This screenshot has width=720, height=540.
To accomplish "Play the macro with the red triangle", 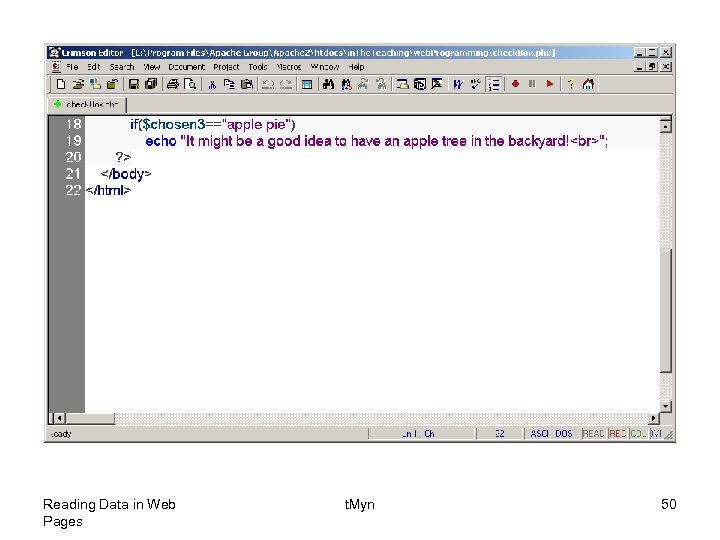I will [550, 84].
